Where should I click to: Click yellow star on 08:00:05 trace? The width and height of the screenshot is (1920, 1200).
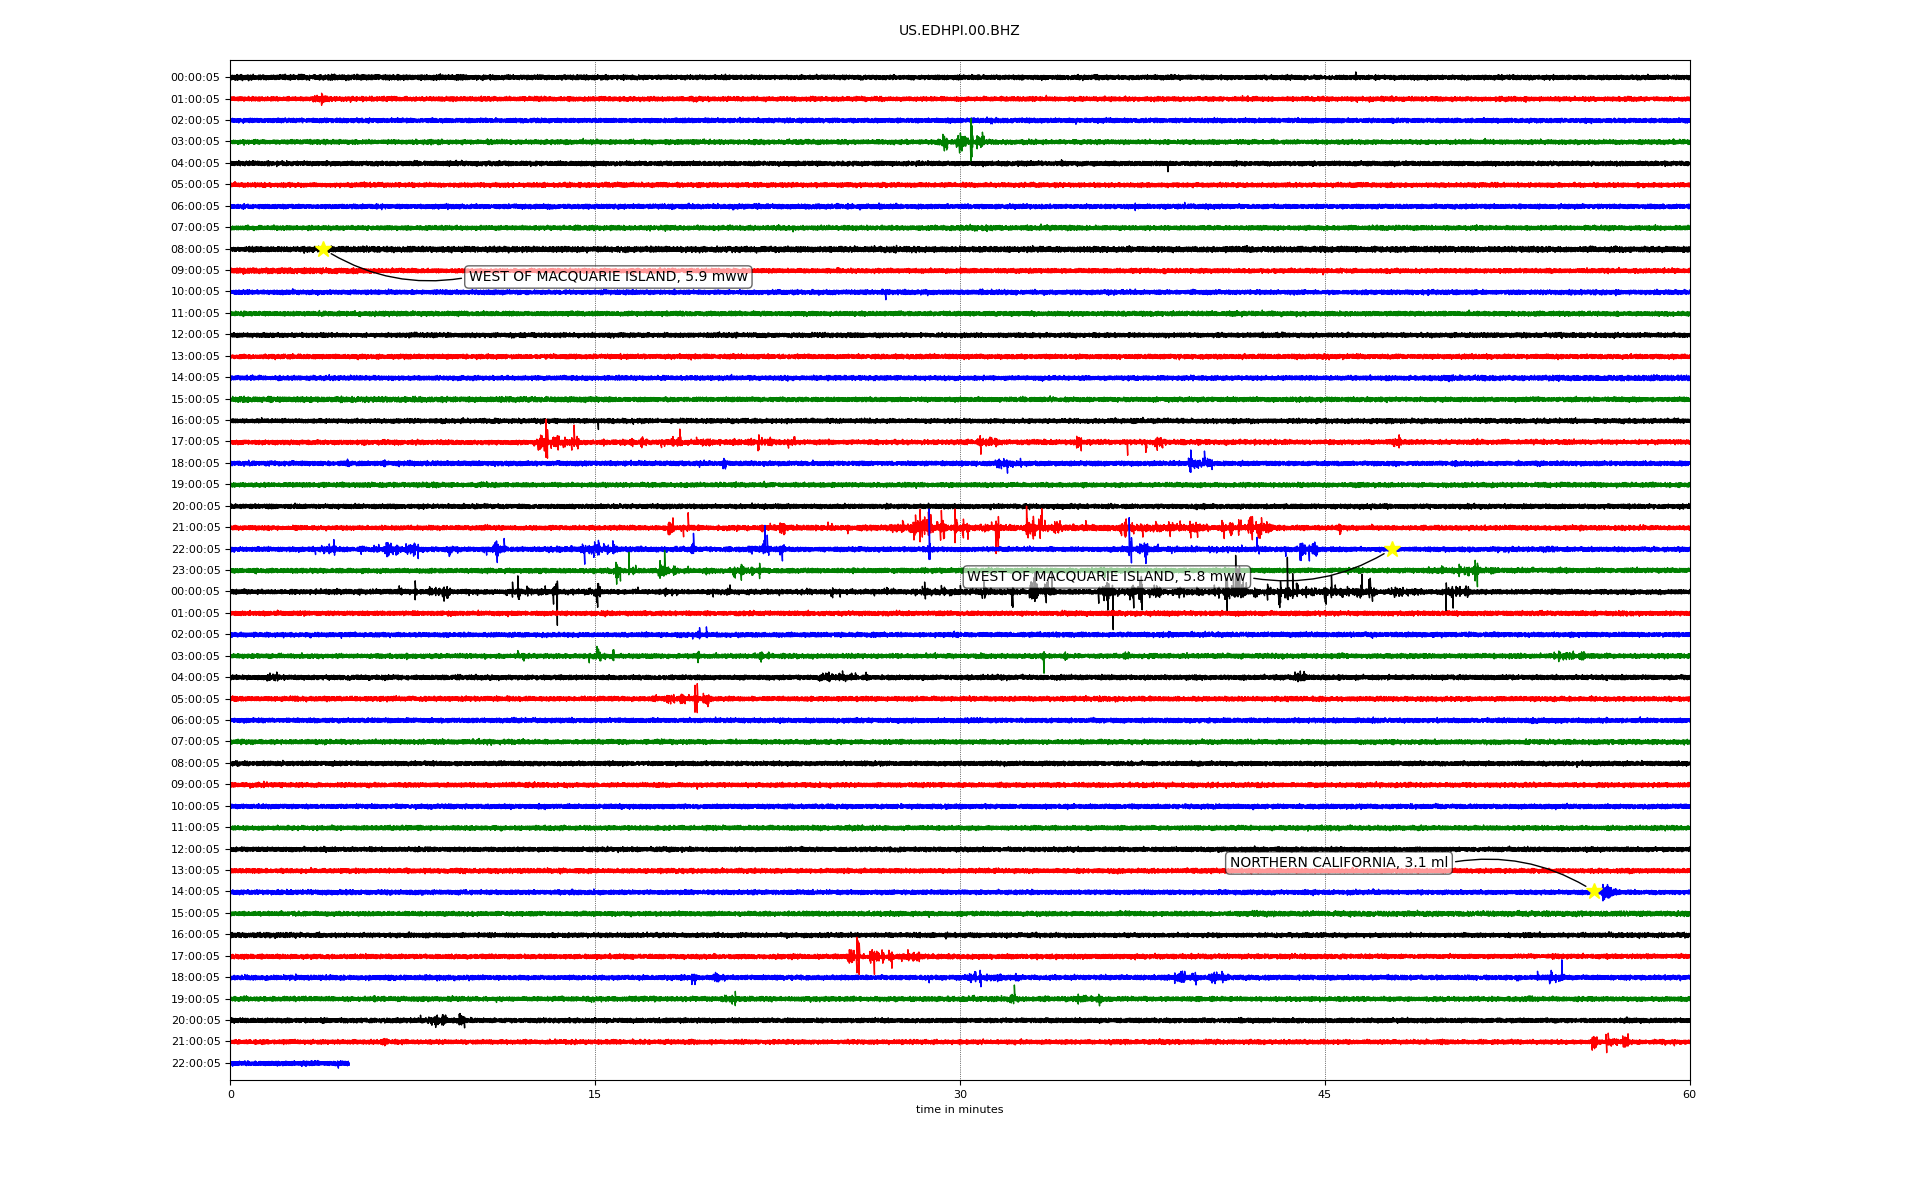coord(323,249)
